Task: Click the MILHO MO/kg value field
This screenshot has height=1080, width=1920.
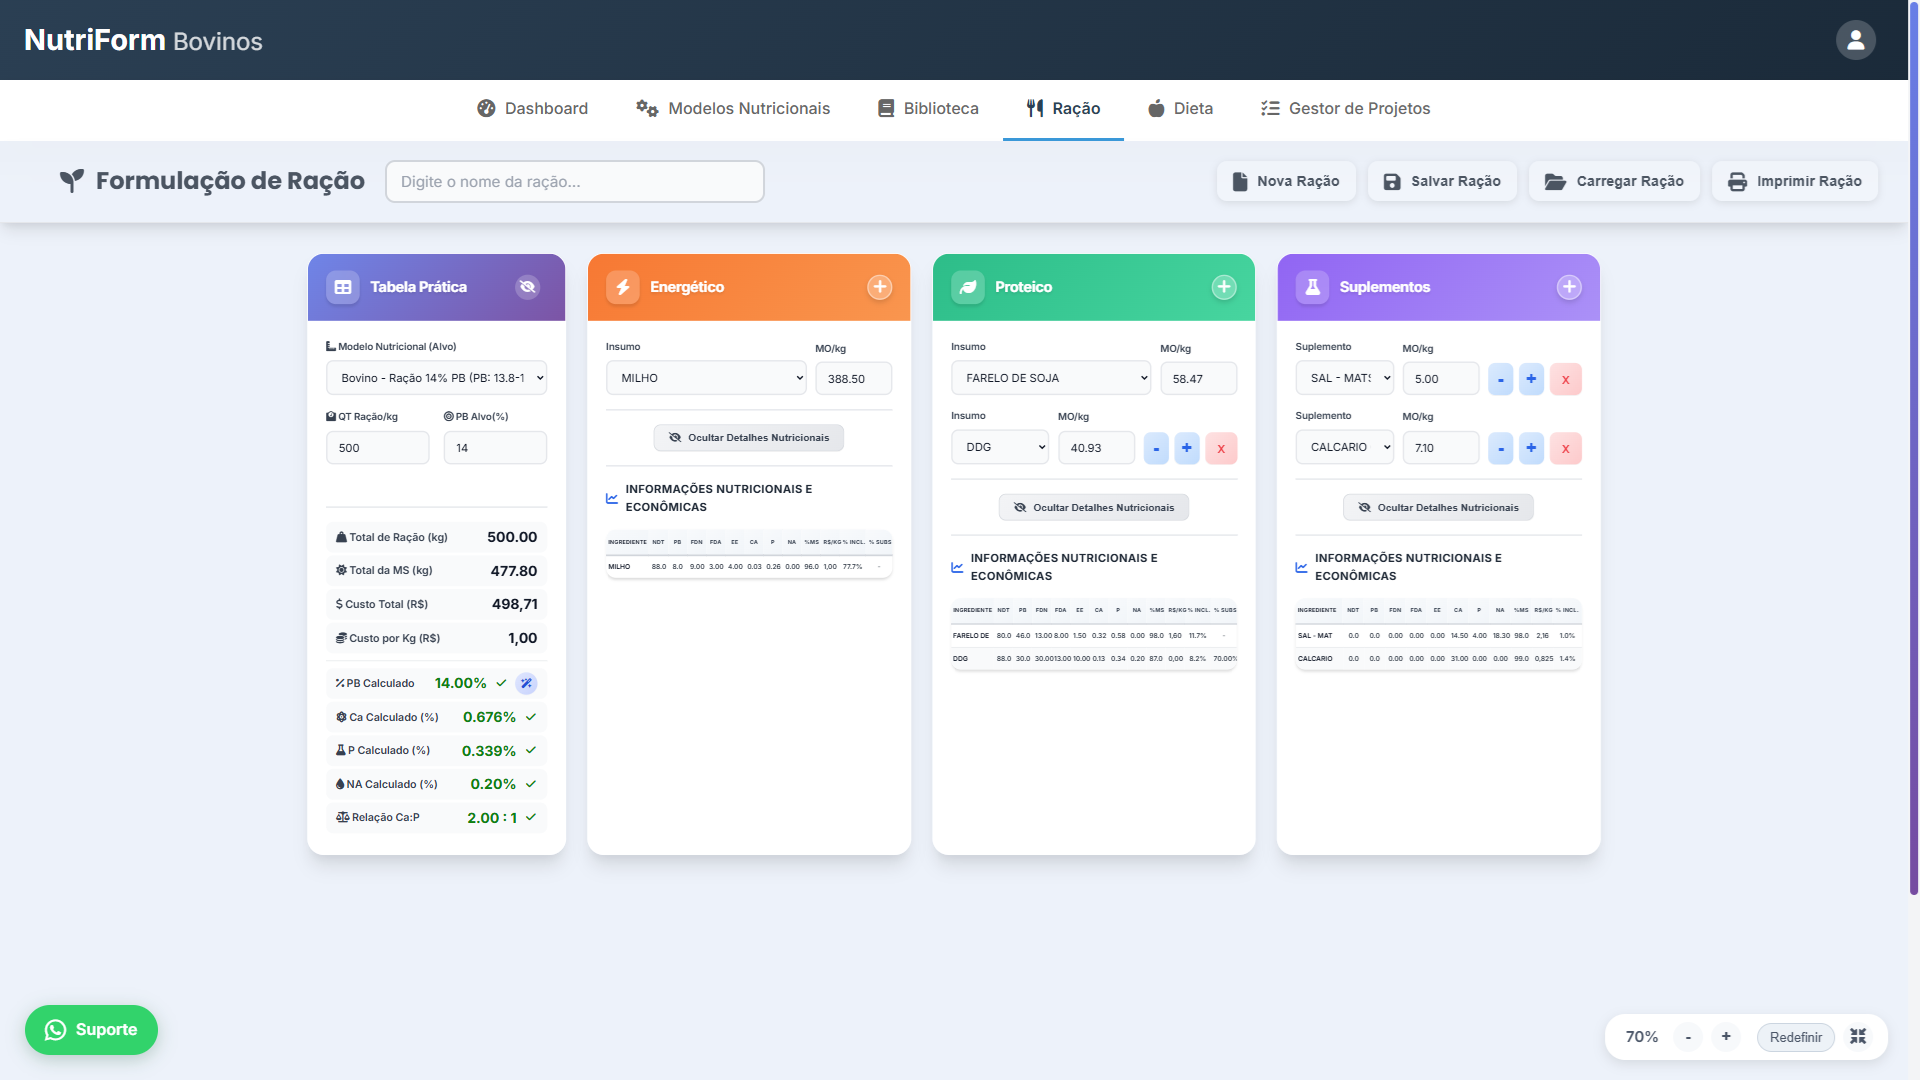Action: coord(854,379)
